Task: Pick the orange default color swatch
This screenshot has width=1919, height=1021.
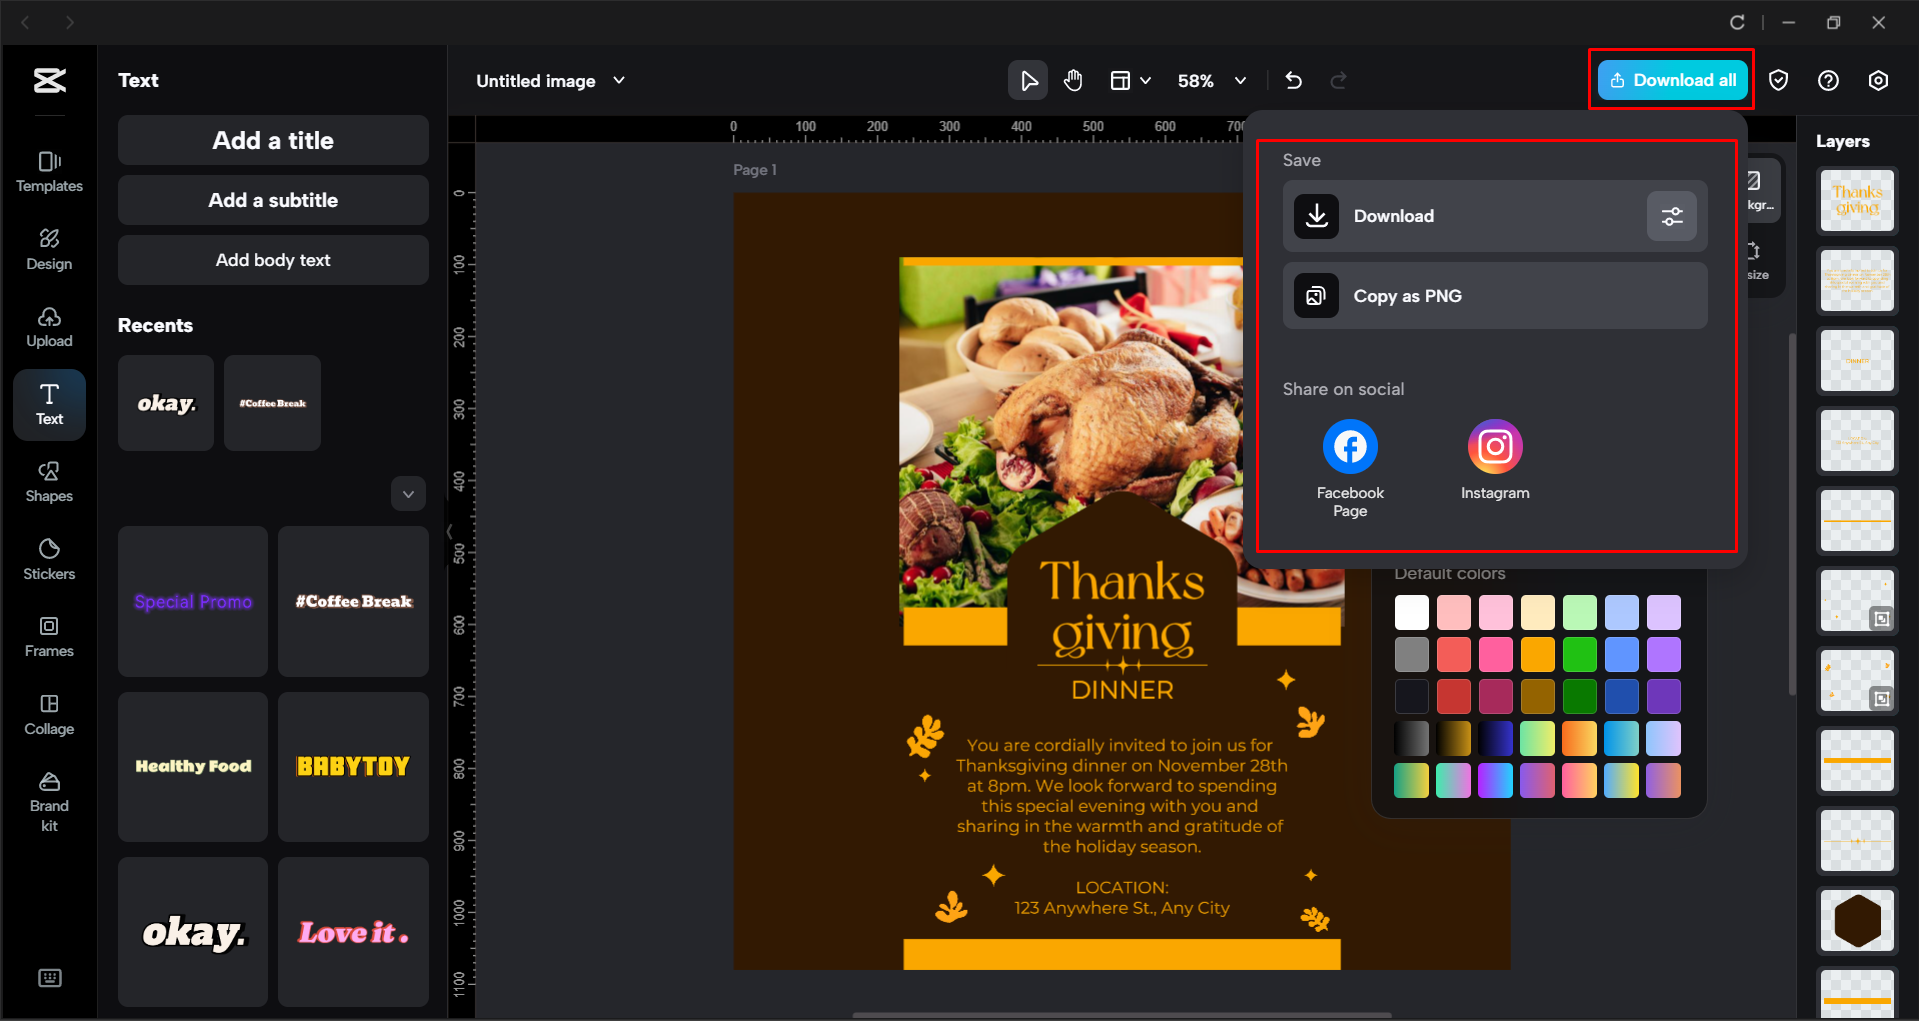Action: (1538, 653)
